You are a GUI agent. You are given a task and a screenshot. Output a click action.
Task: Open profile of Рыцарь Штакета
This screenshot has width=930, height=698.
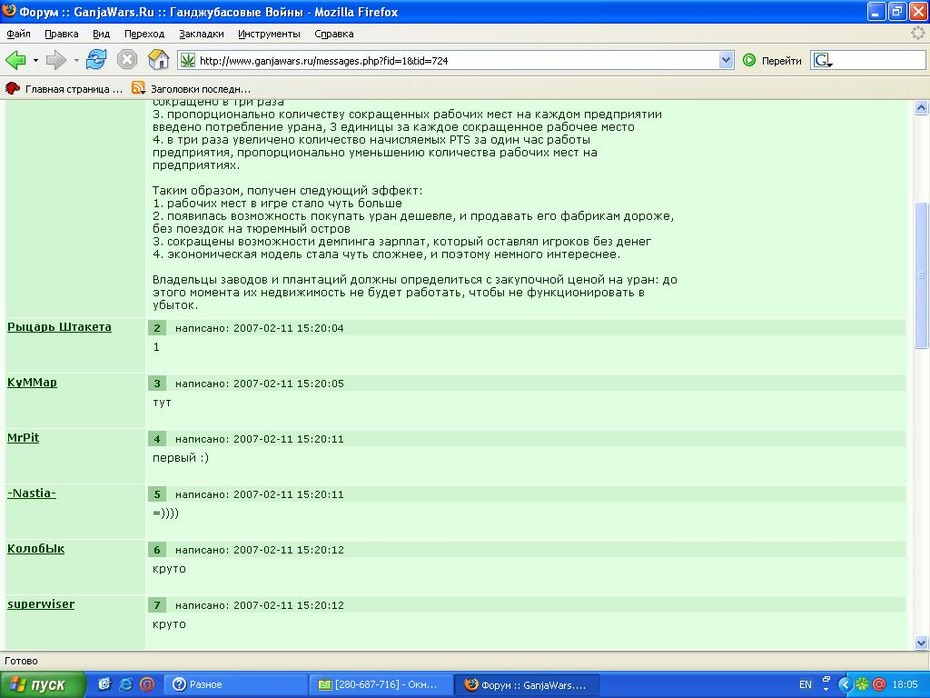(x=59, y=327)
